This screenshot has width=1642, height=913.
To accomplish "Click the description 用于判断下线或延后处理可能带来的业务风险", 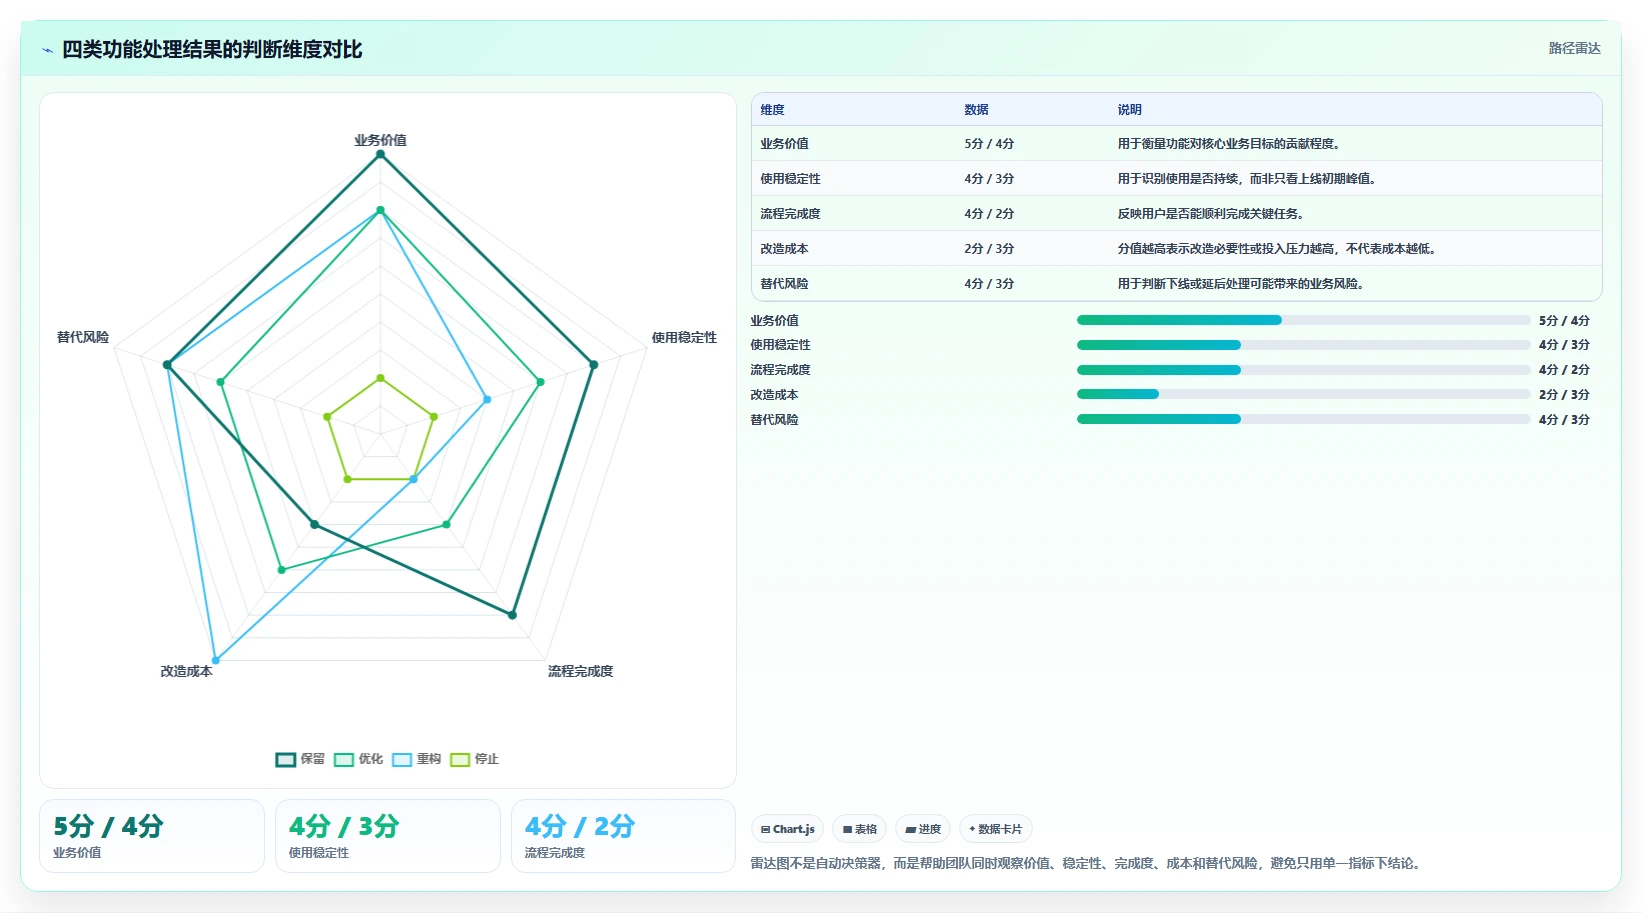I will coord(1240,284).
